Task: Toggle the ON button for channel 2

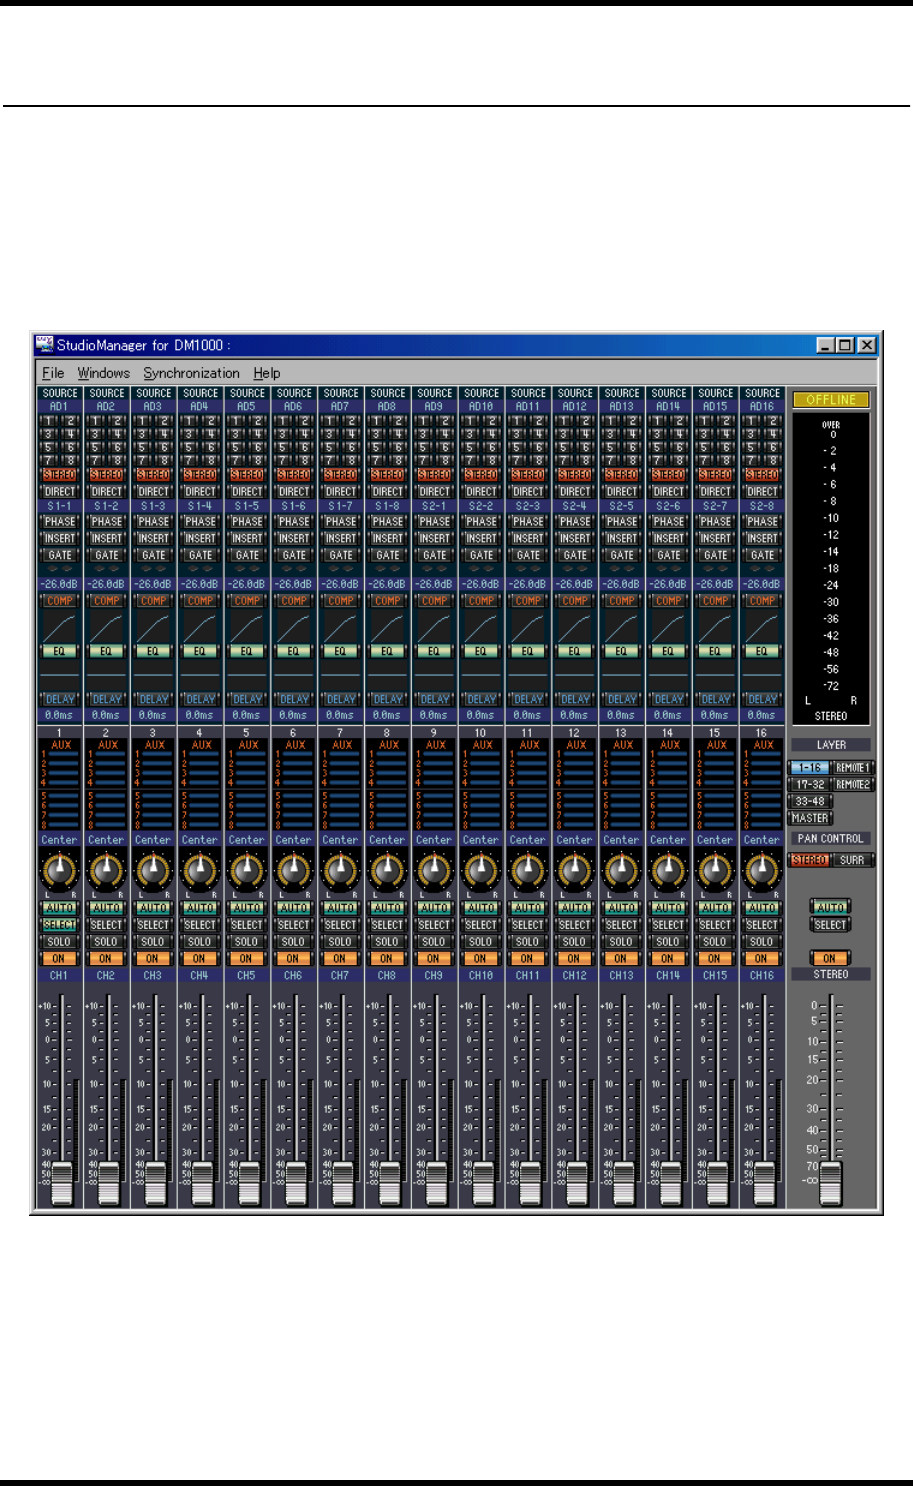Action: [x=106, y=958]
